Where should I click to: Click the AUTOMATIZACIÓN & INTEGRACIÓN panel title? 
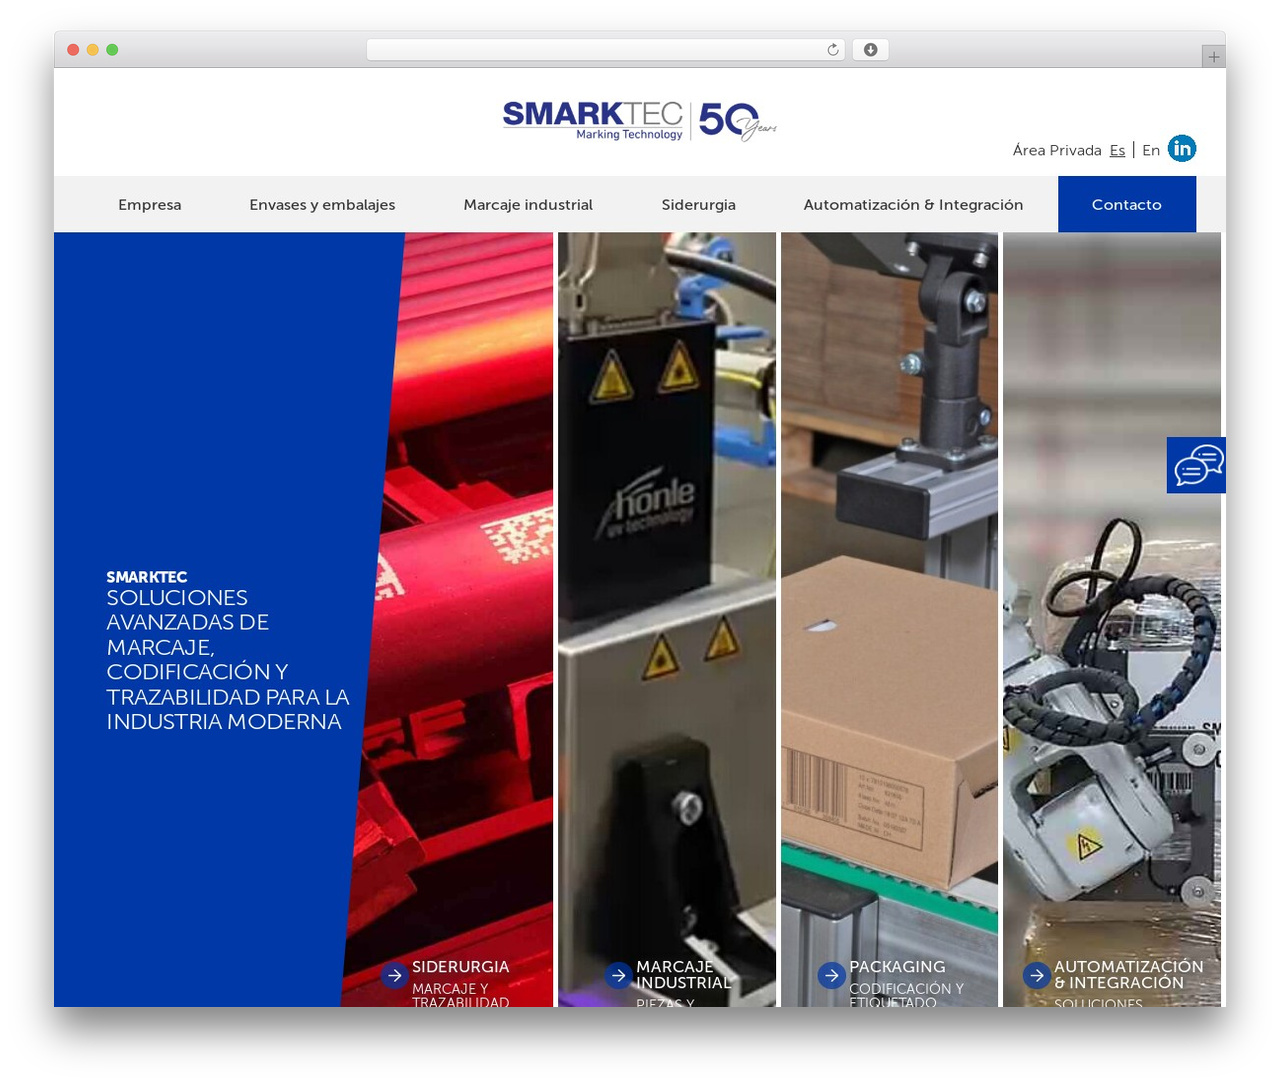[1129, 975]
